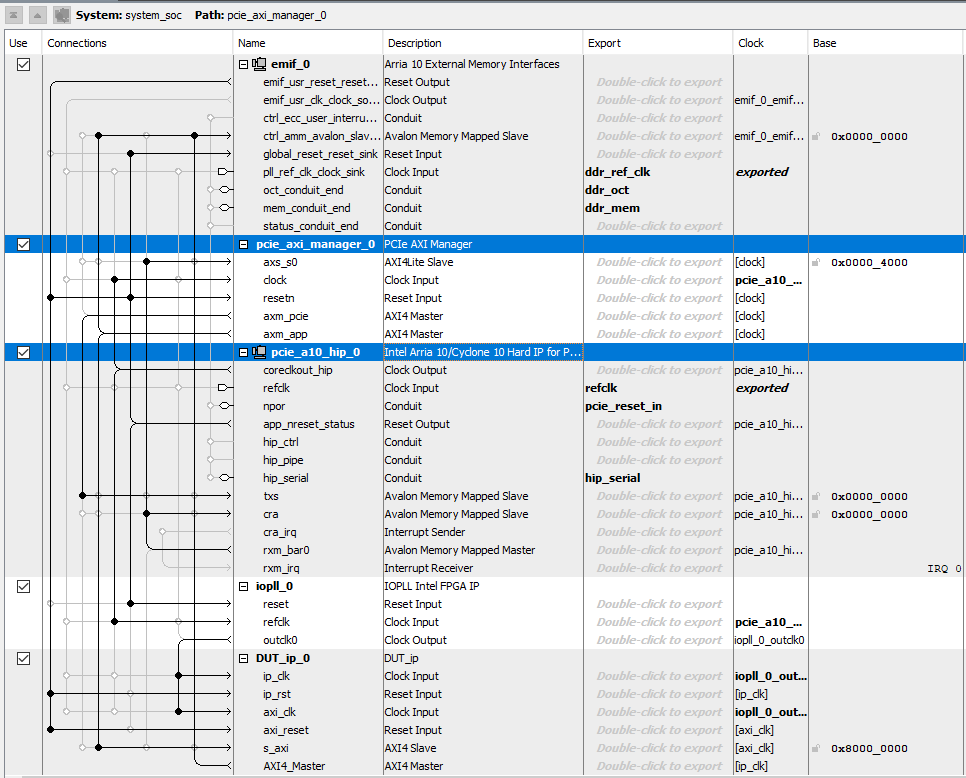Image resolution: width=966 pixels, height=778 pixels.
Task: Toggle the base address lock for s_axi
Action: pyautogui.click(x=816, y=748)
